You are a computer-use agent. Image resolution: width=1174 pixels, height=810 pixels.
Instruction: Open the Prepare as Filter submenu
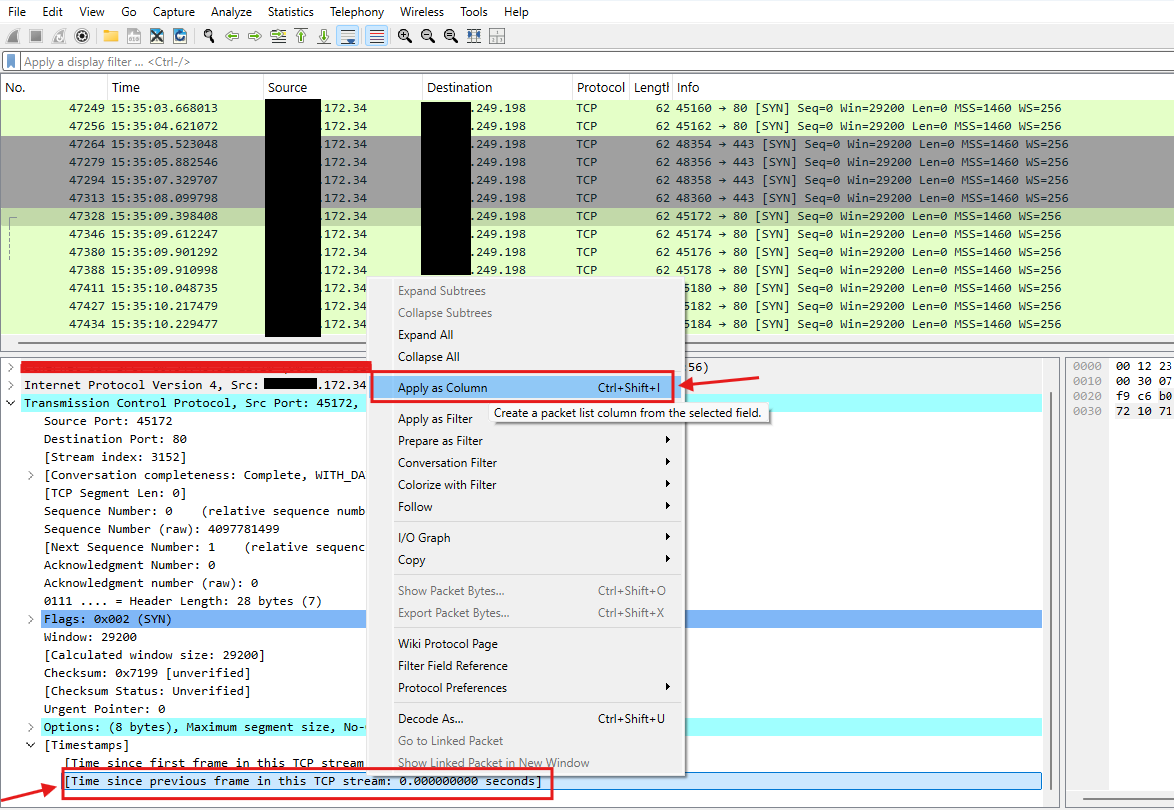[440, 441]
